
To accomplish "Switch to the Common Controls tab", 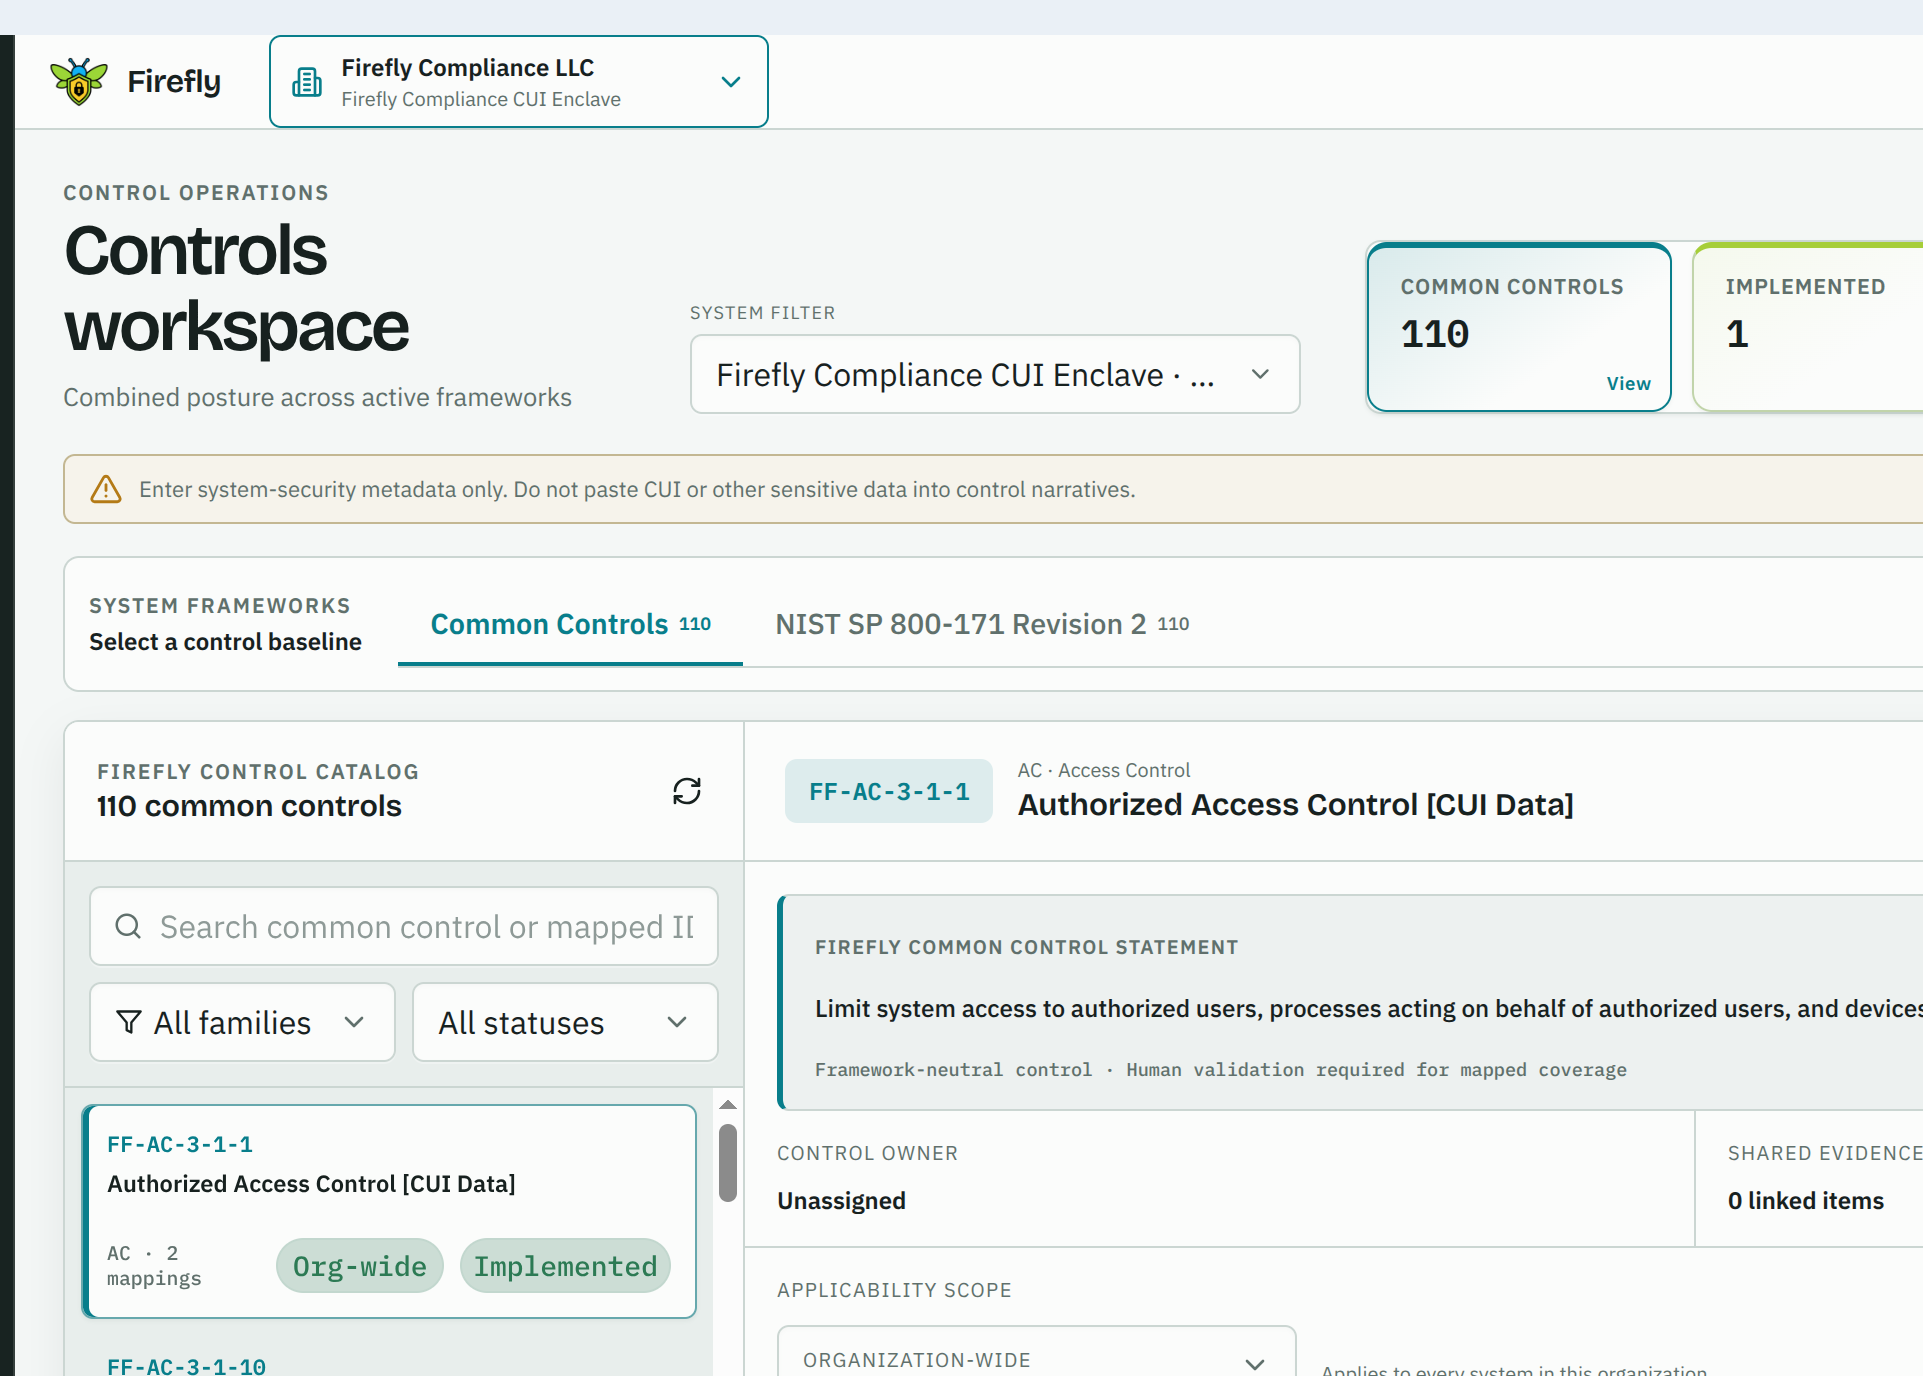I will 570,624.
